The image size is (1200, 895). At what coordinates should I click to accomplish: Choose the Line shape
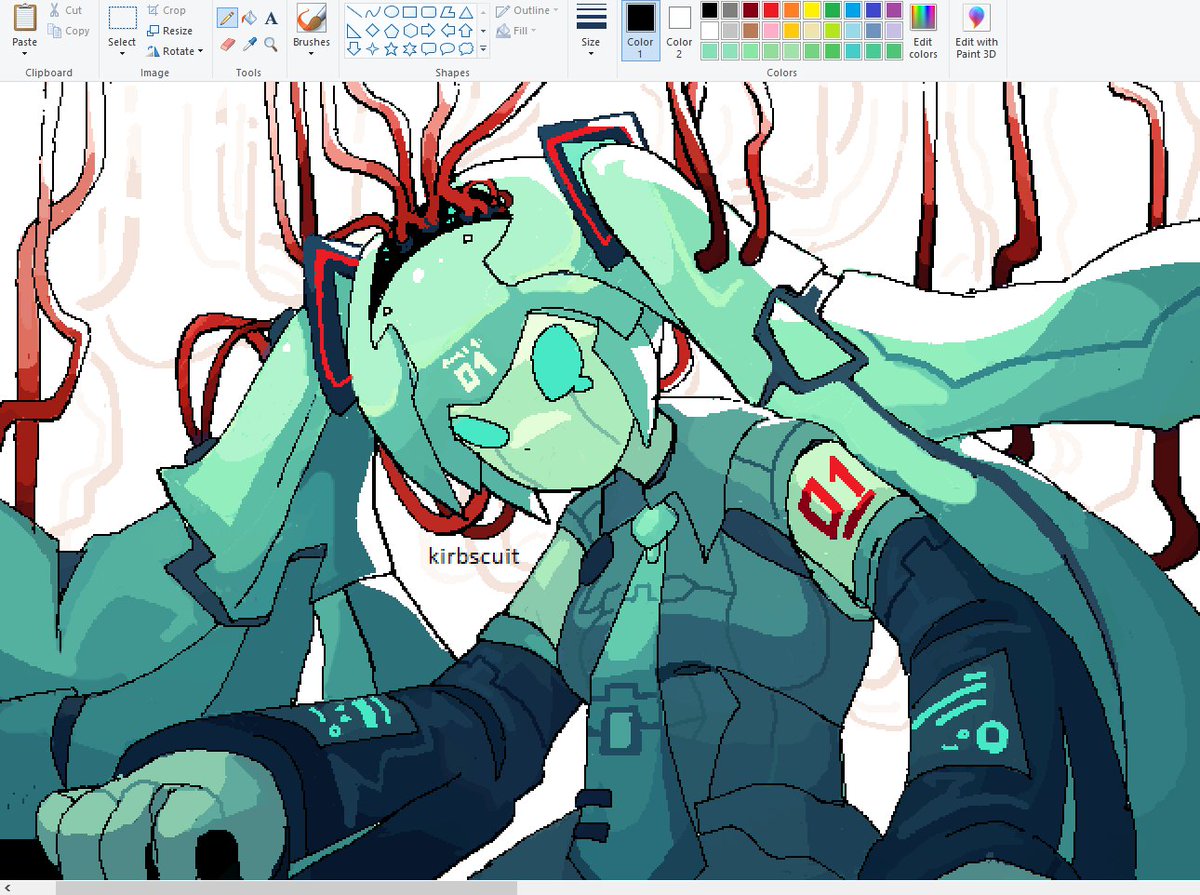(x=354, y=12)
